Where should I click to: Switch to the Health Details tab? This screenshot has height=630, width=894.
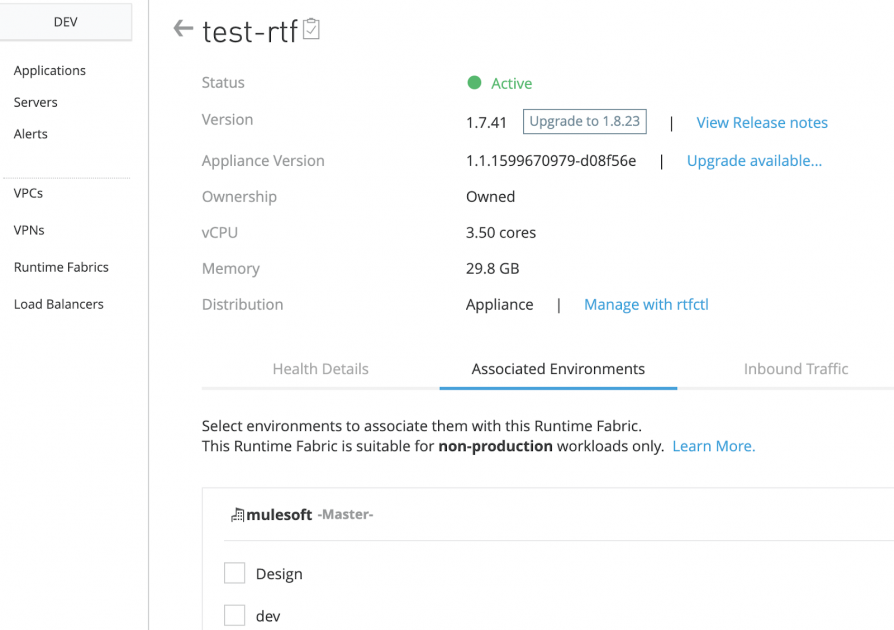(x=320, y=369)
